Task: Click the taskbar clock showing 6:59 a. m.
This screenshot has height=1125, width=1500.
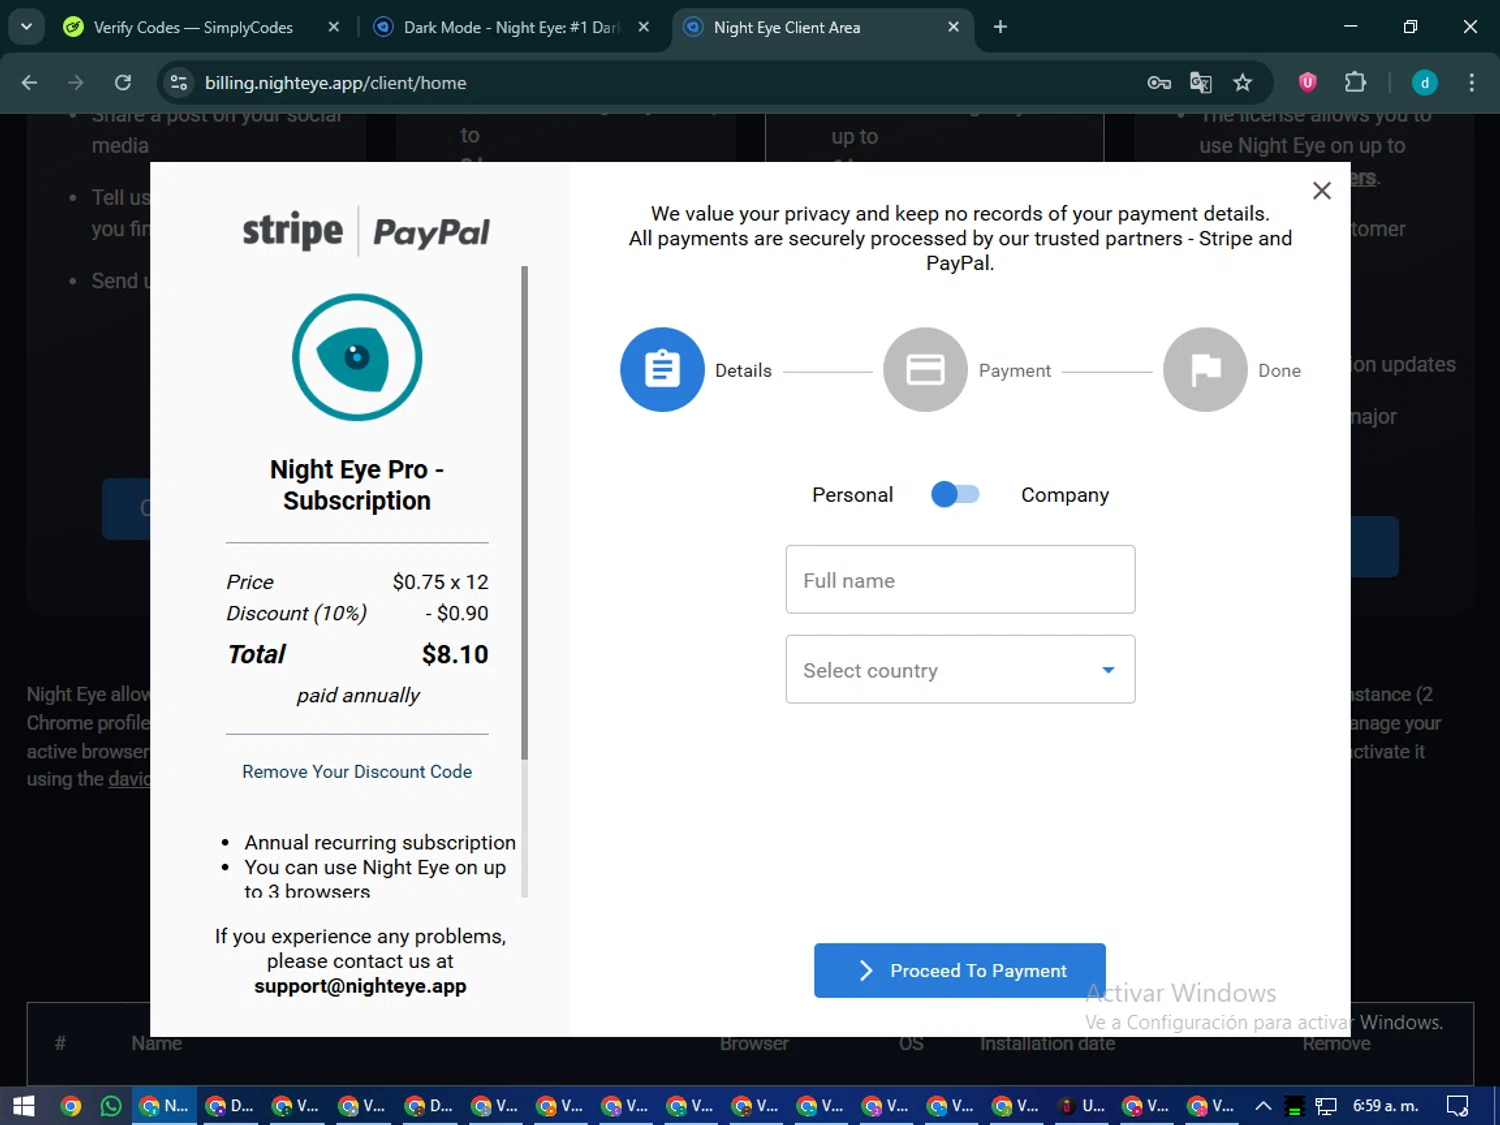Action: [x=1386, y=1106]
